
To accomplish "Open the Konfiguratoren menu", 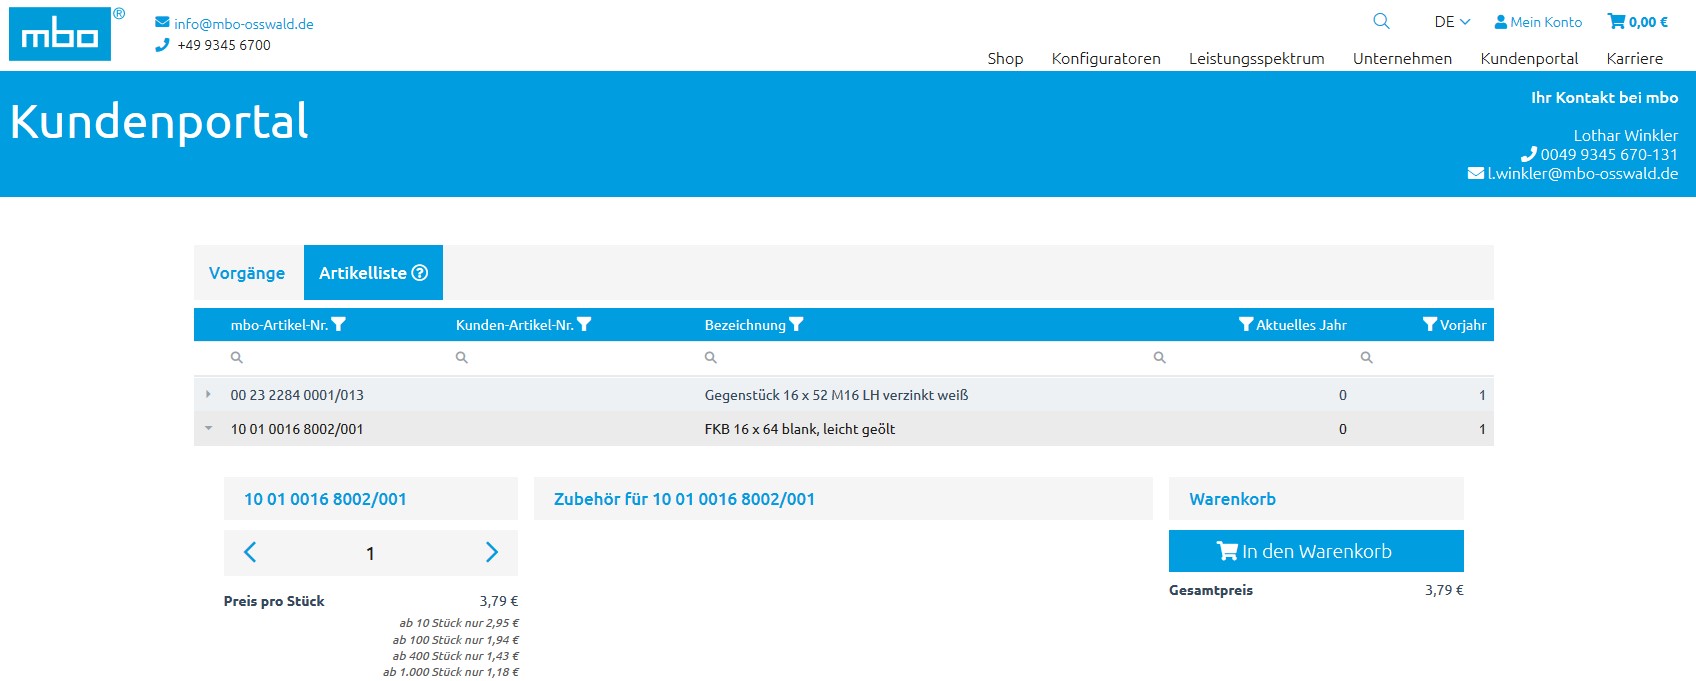I will 1106,58.
